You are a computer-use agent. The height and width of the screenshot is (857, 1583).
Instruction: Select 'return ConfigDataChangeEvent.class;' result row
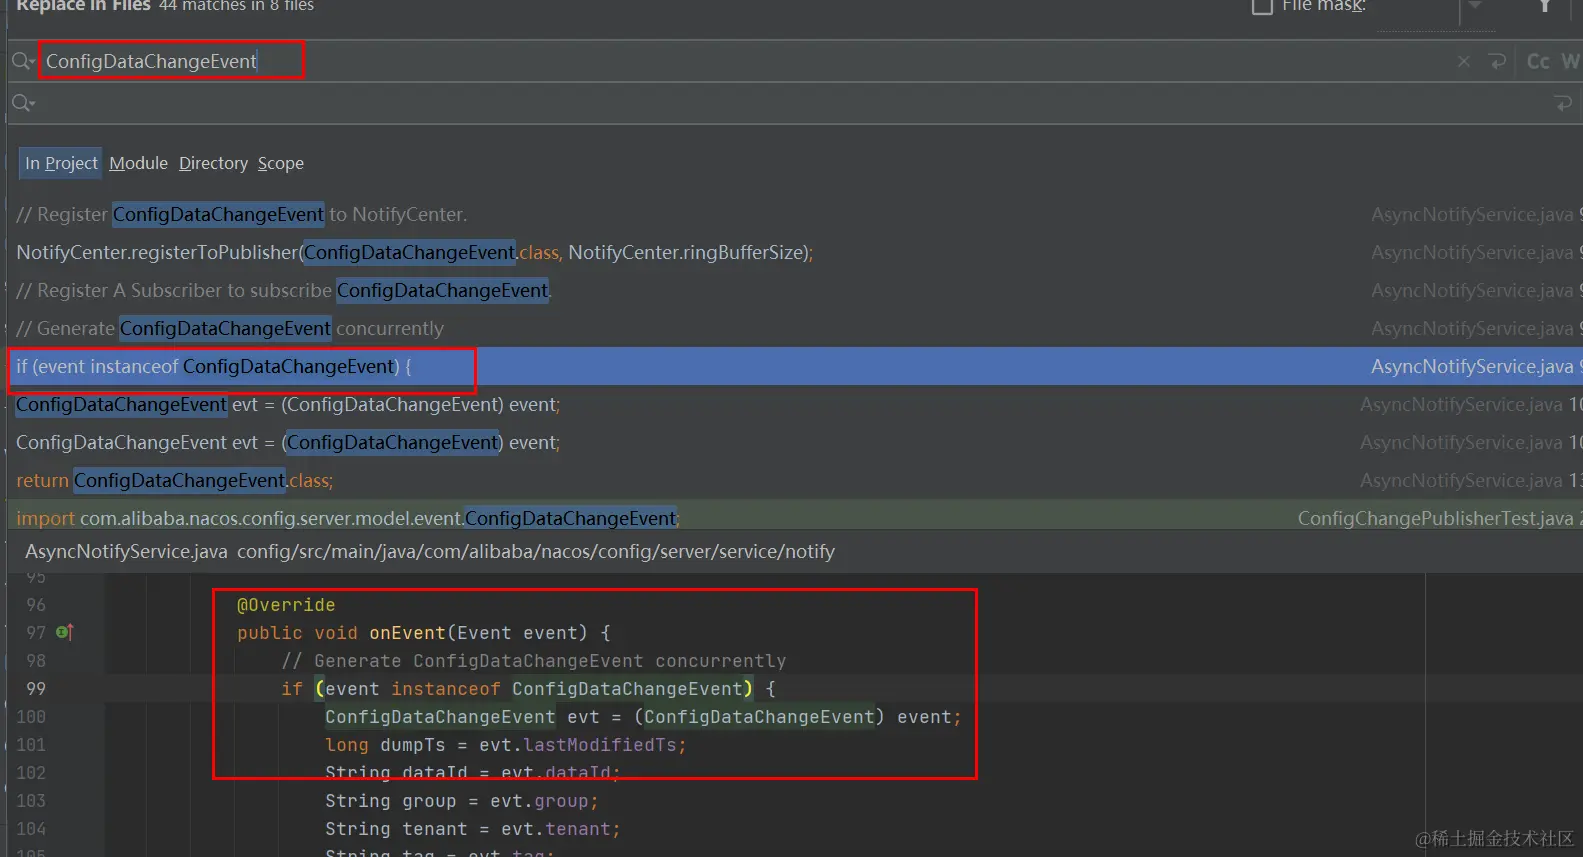coord(795,480)
